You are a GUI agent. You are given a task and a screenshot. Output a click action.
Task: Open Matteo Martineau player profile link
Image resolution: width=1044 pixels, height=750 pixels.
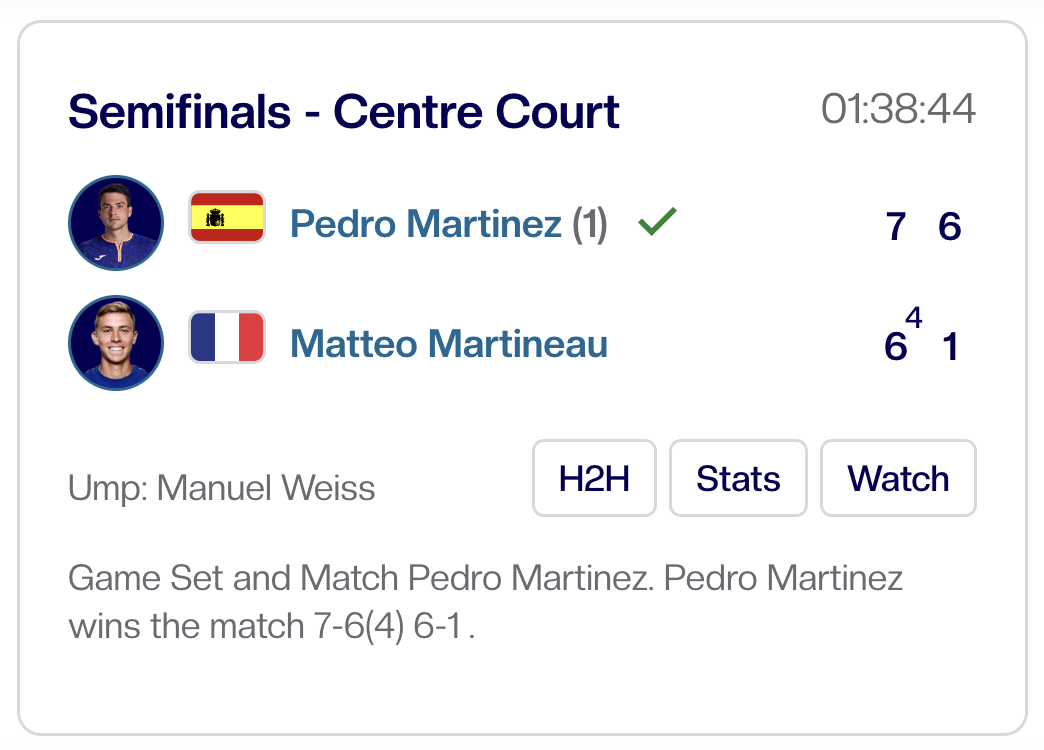pyautogui.click(x=448, y=344)
